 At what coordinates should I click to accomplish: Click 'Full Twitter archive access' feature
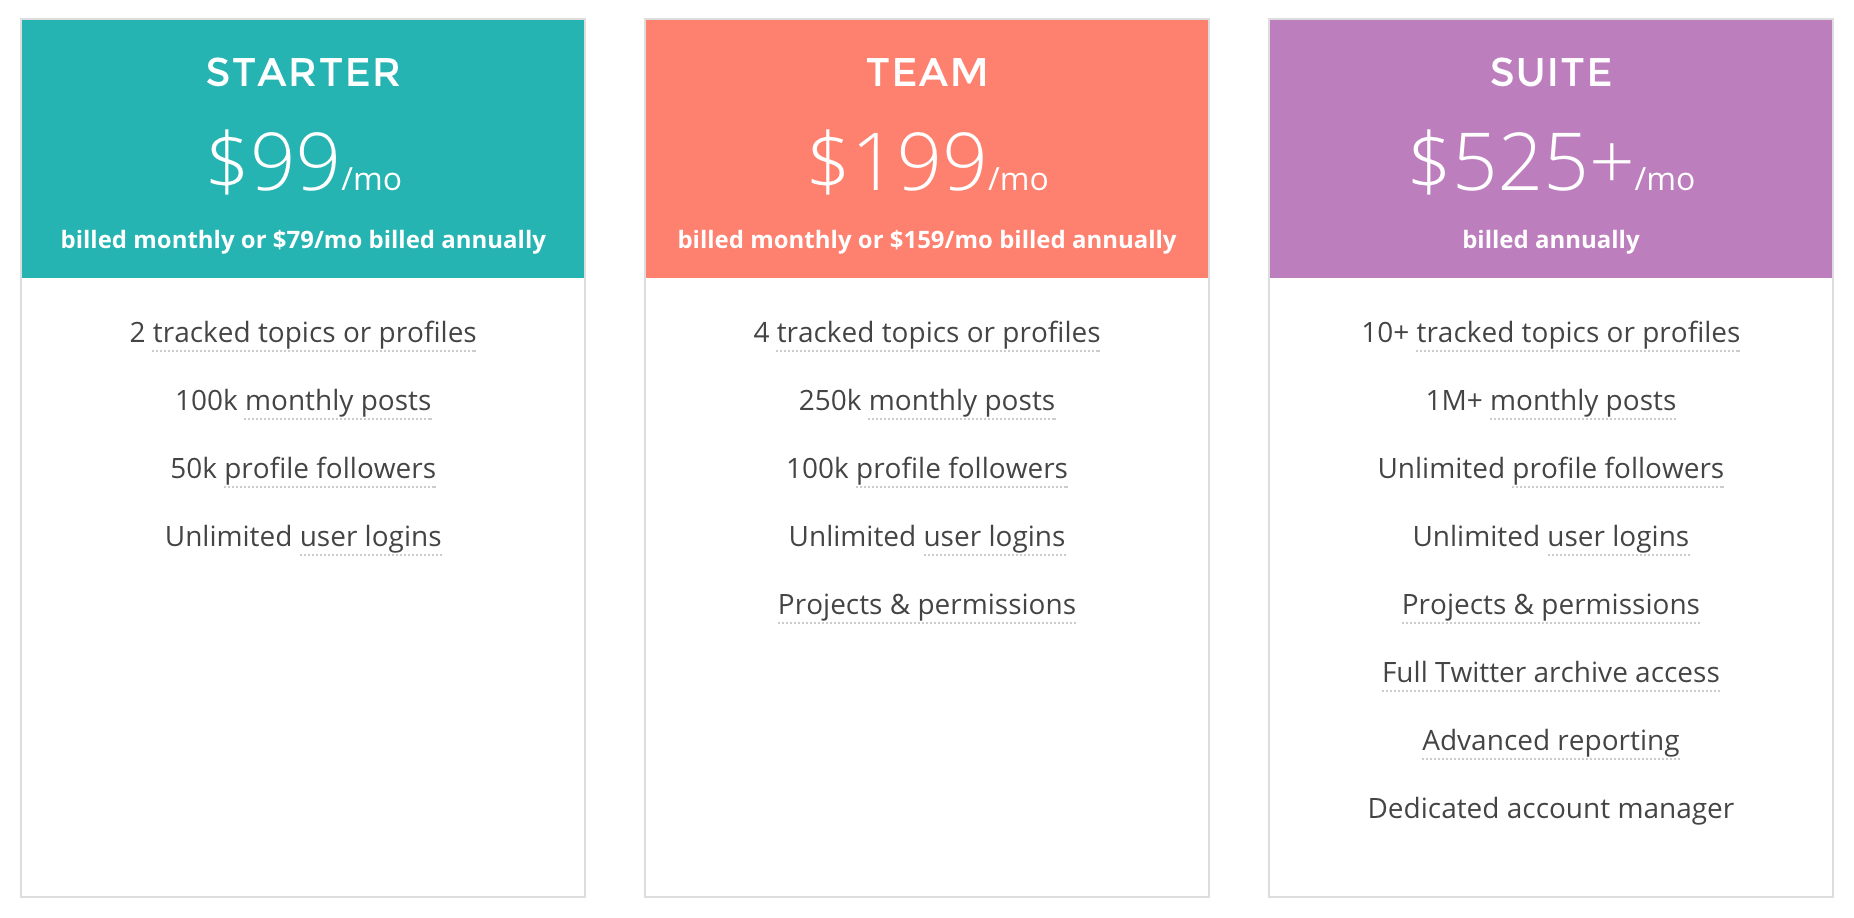click(1551, 673)
